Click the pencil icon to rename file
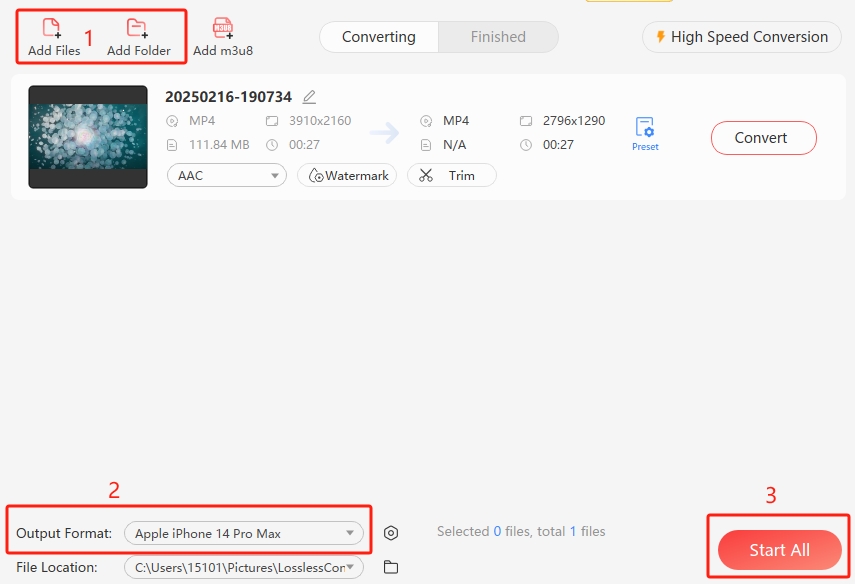Screen dimensions: 855x584 (309, 97)
